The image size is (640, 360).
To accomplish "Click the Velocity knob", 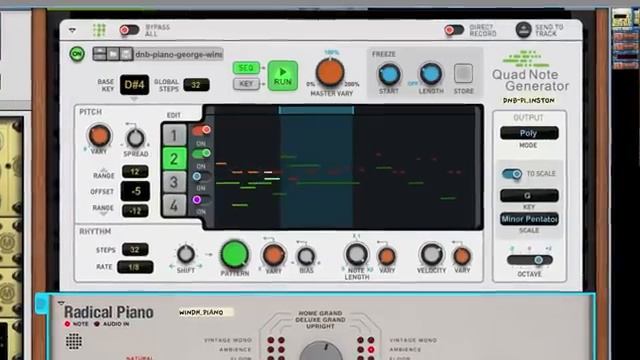I will [431, 255].
